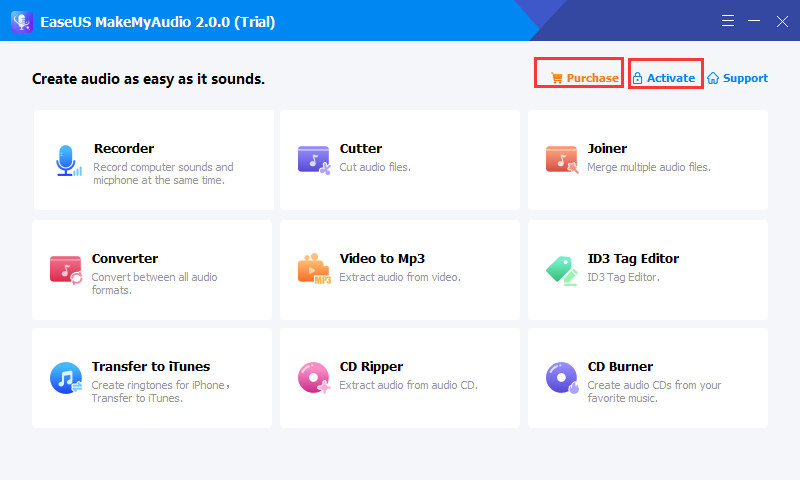Image resolution: width=800 pixels, height=480 pixels.
Task: Select the CD Burner title
Action: pos(620,367)
